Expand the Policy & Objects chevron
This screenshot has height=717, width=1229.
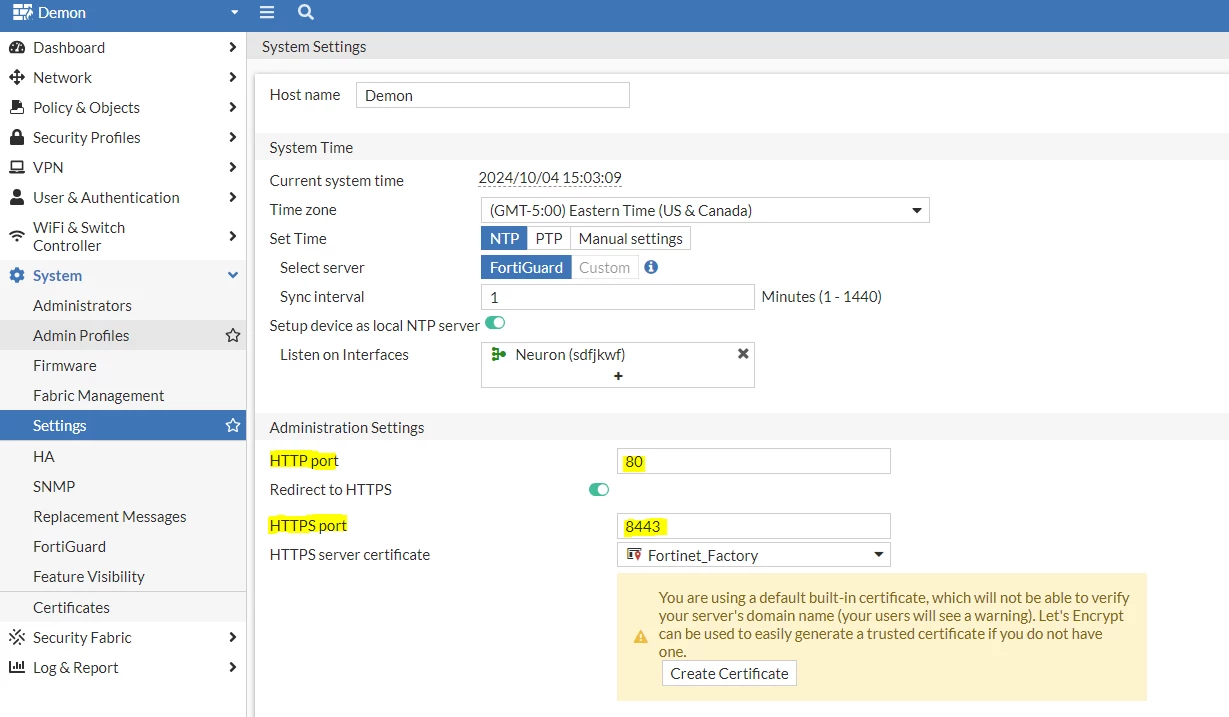point(232,107)
